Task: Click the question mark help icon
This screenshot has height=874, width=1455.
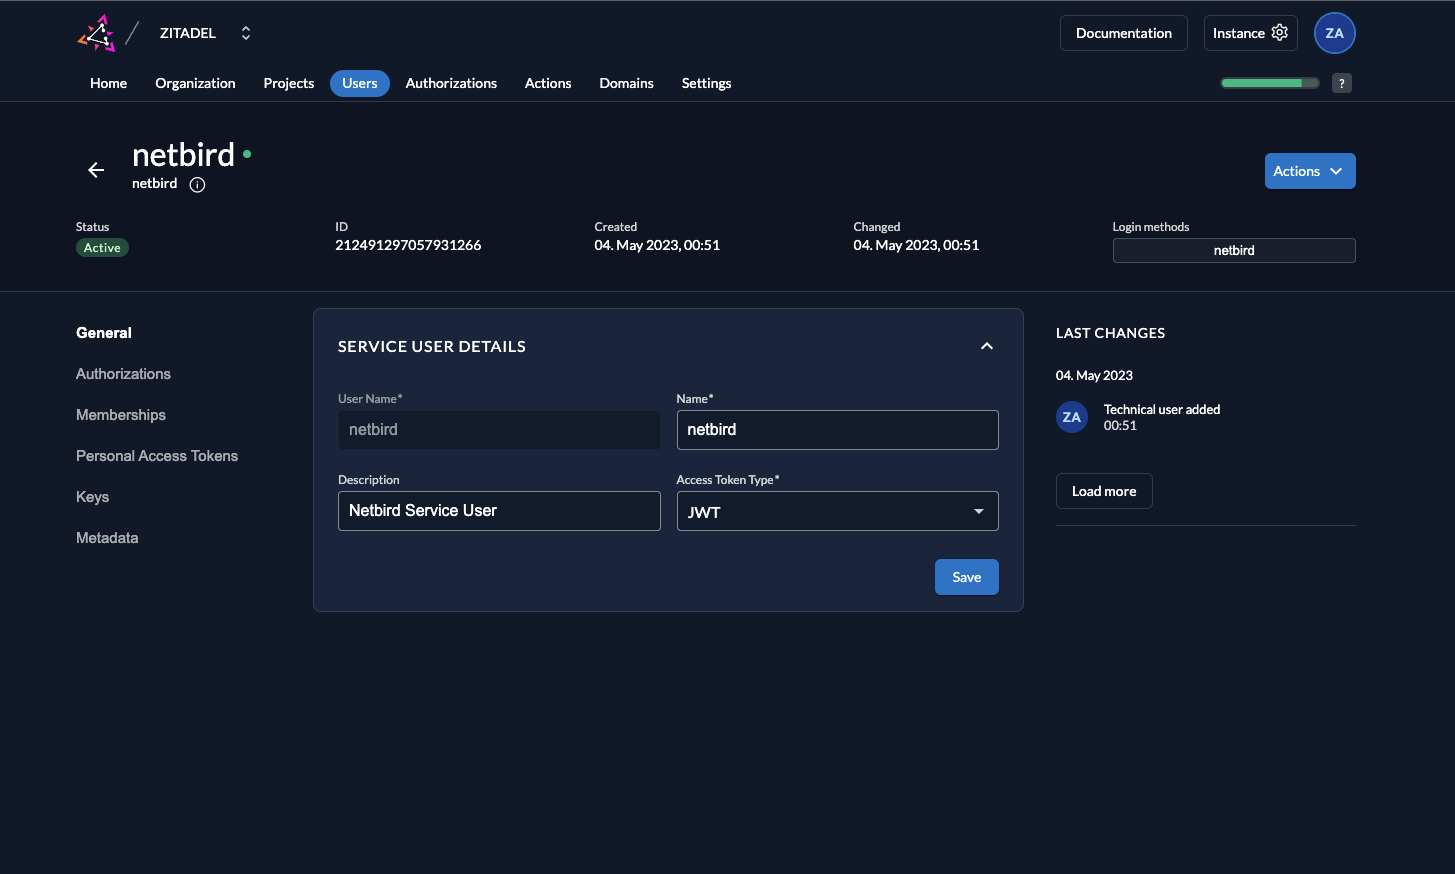Action: (x=1342, y=83)
